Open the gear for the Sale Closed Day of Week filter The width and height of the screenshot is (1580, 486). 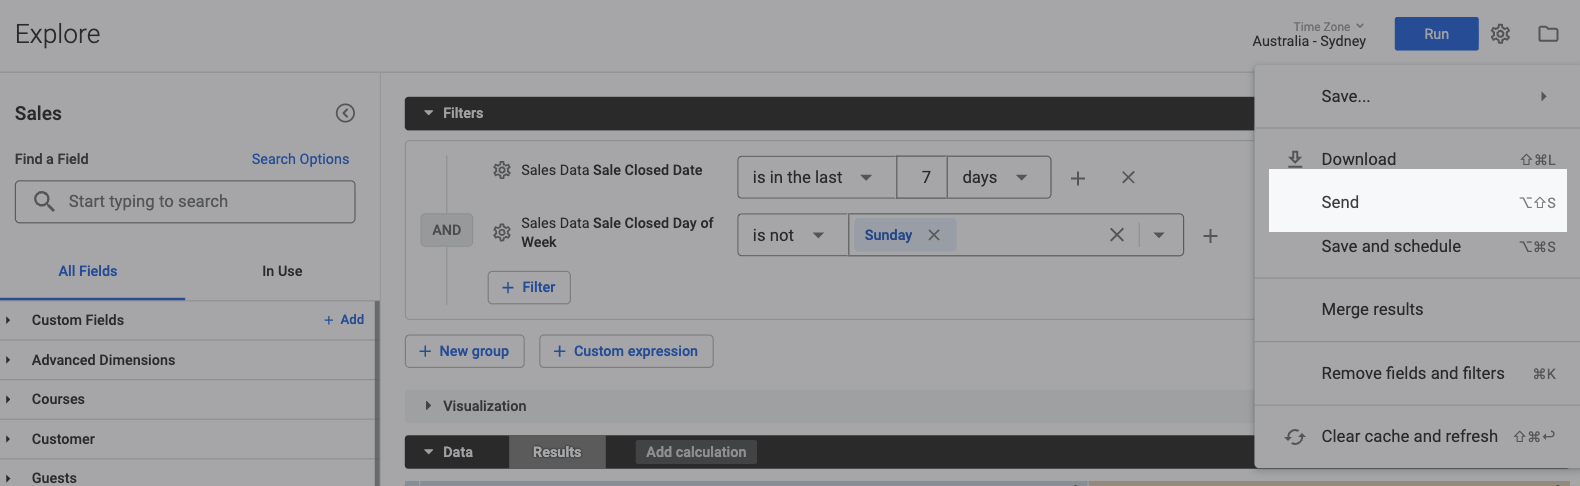(x=502, y=232)
